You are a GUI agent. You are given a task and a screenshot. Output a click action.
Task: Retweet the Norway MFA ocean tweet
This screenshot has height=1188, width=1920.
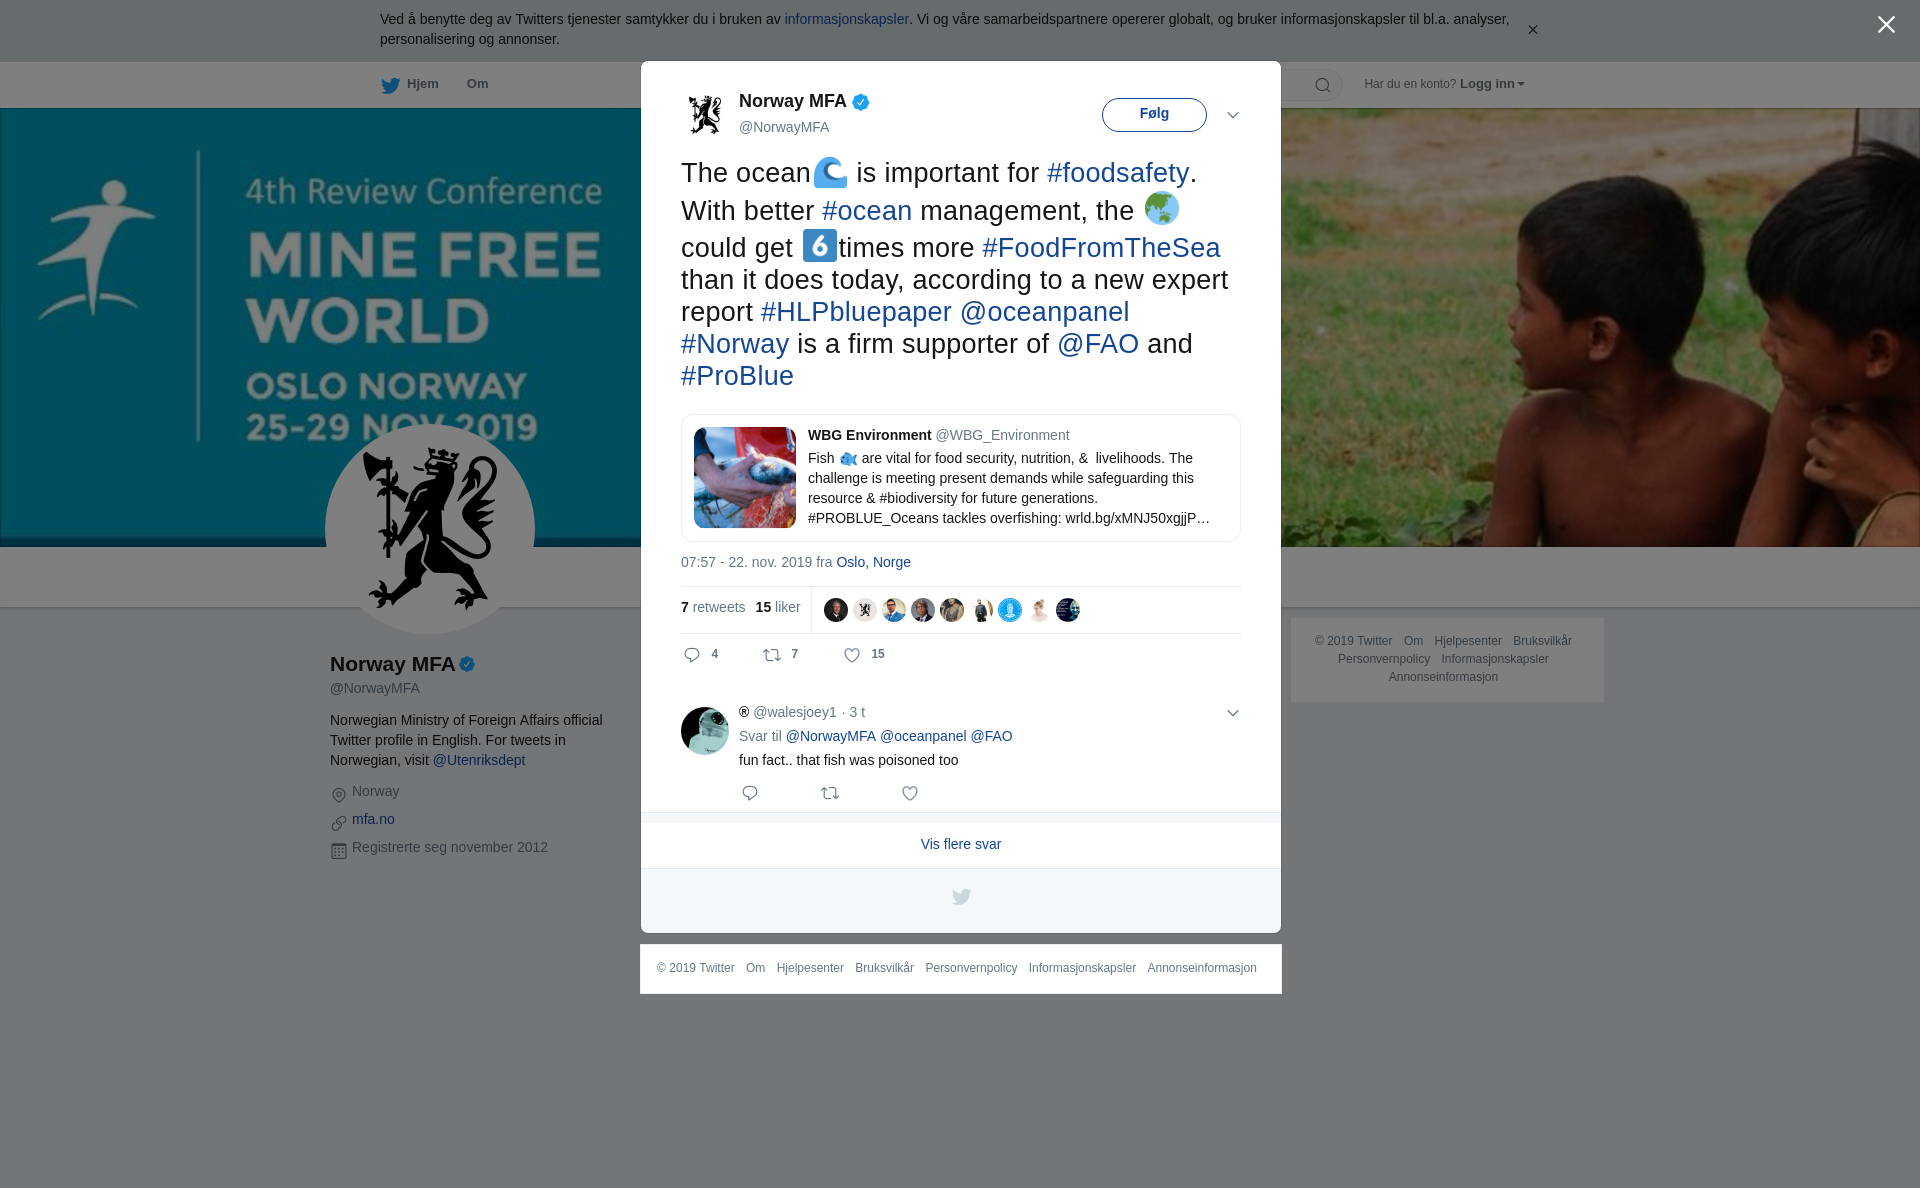tap(772, 655)
